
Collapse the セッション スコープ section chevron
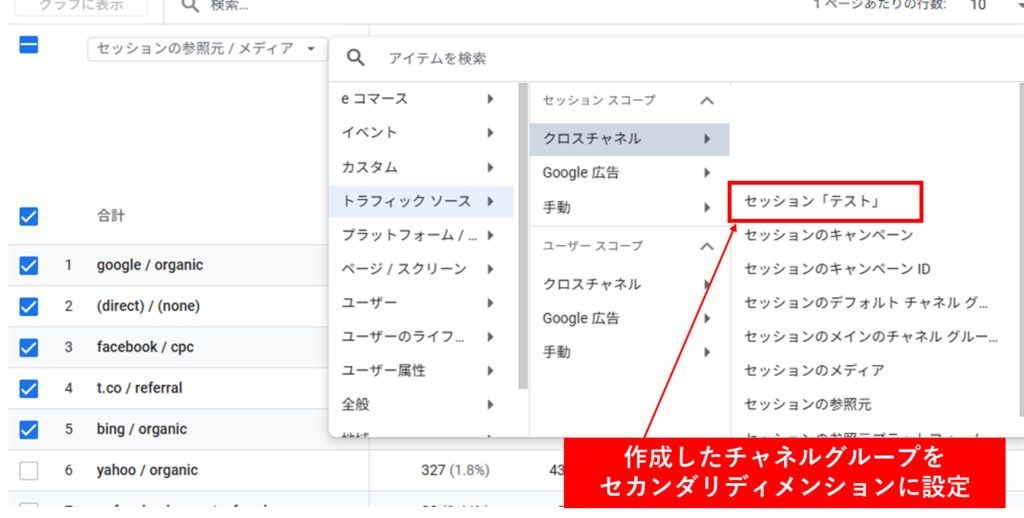(707, 101)
